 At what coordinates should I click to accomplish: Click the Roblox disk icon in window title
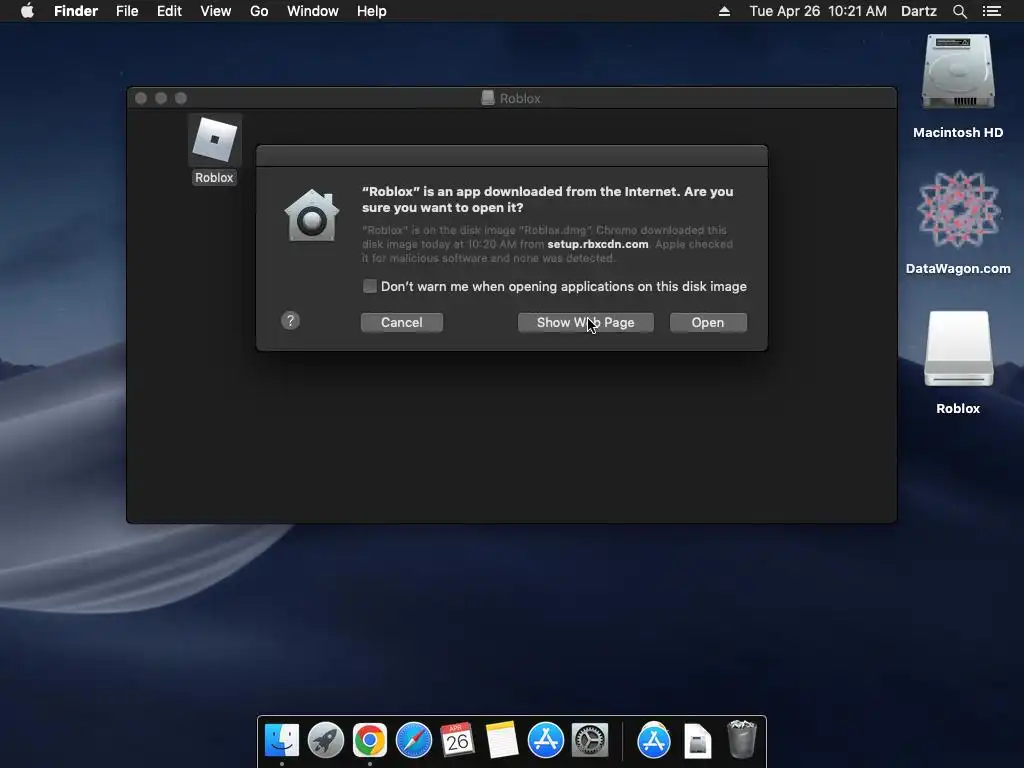click(487, 98)
